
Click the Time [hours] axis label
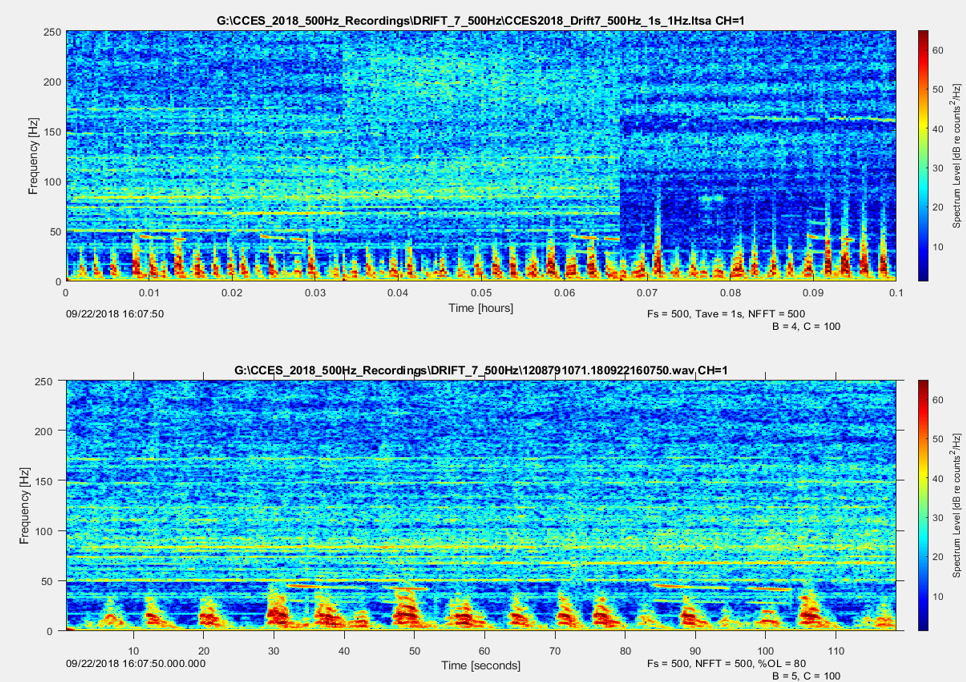tap(480, 308)
